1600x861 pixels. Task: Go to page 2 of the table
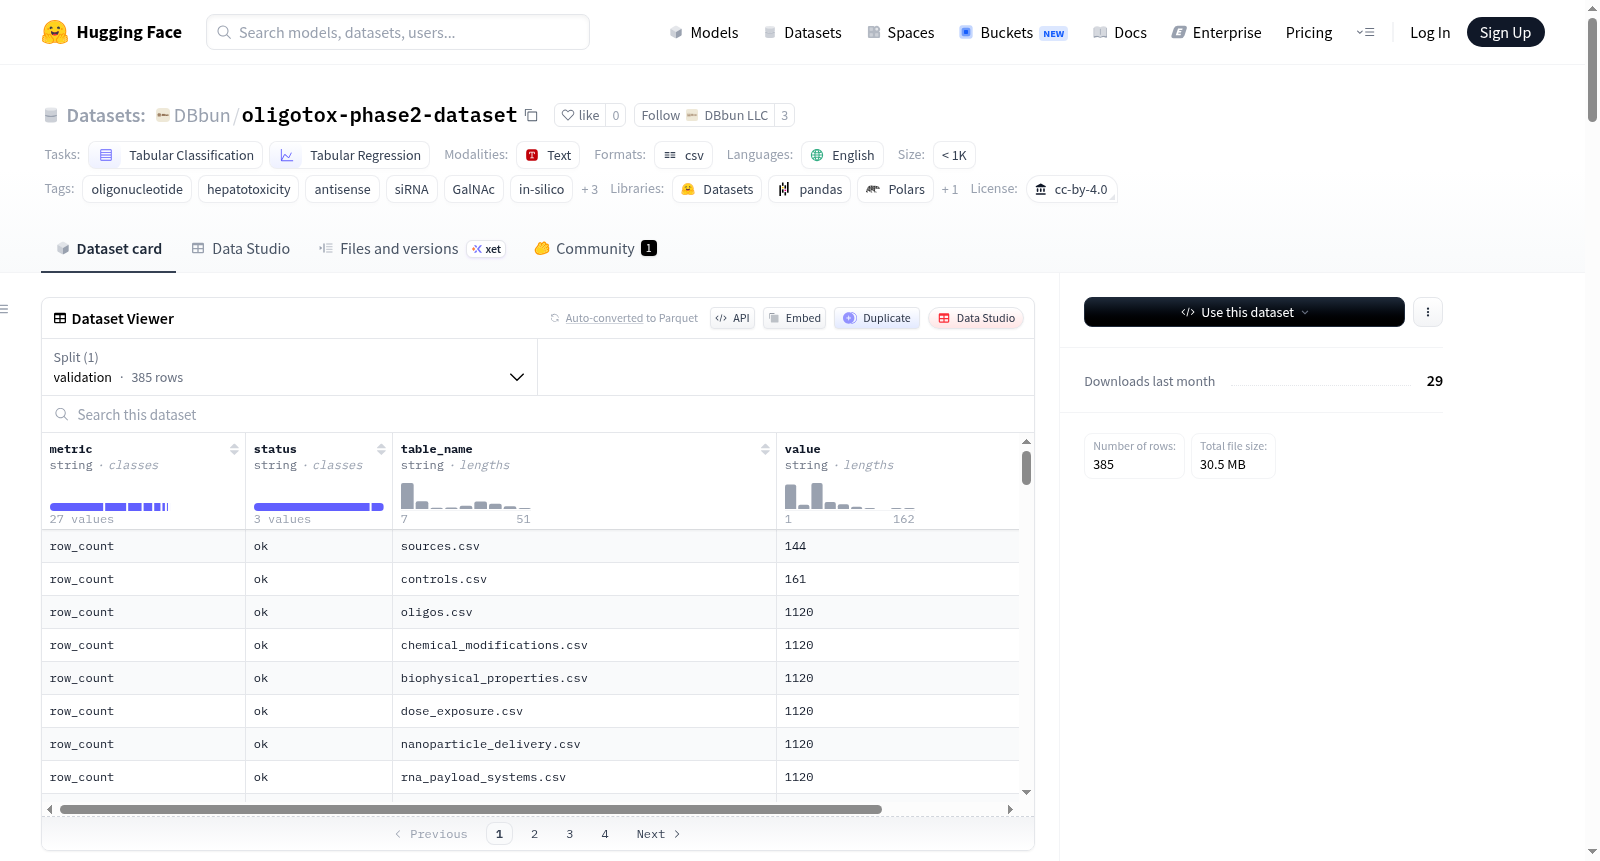coord(534,834)
